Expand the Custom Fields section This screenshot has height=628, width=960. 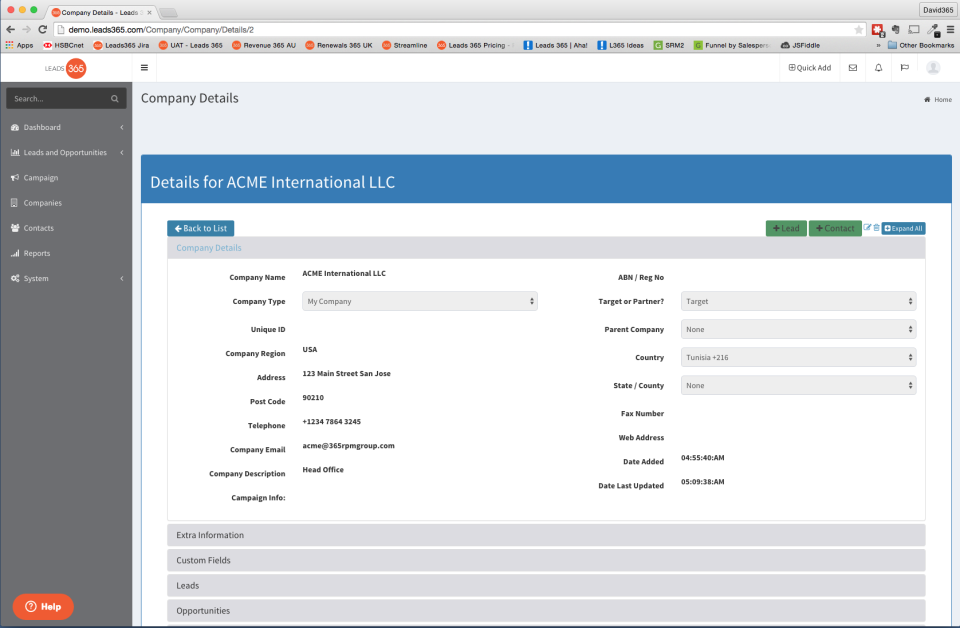[546, 560]
